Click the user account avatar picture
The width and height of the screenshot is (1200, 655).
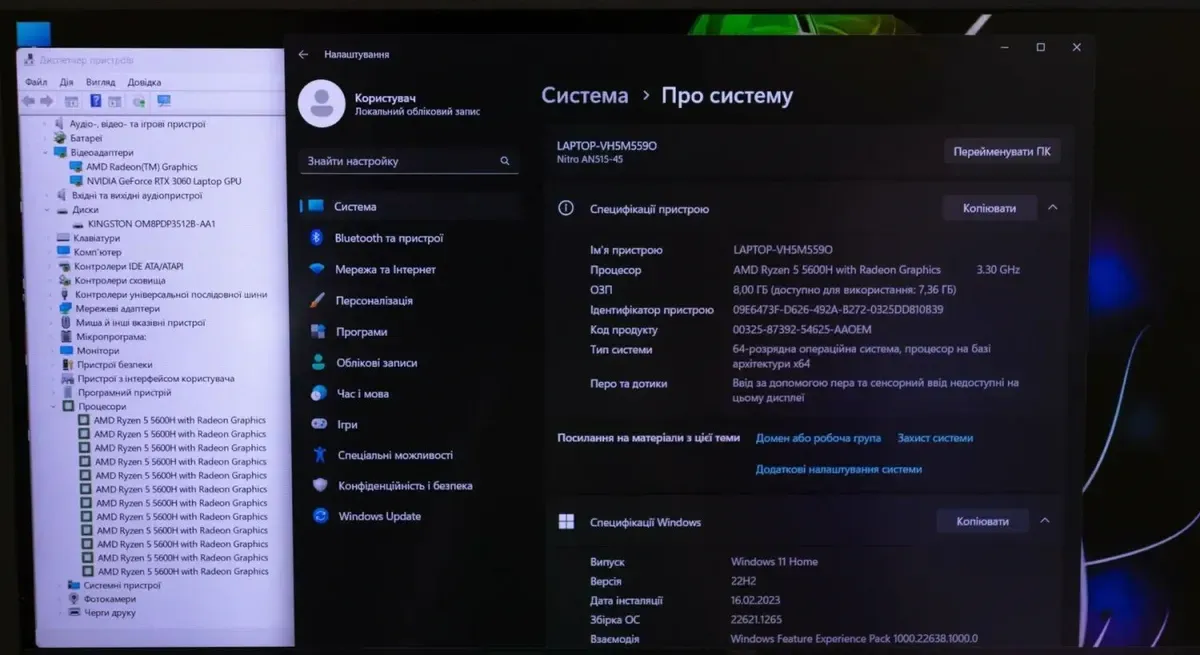coord(321,104)
